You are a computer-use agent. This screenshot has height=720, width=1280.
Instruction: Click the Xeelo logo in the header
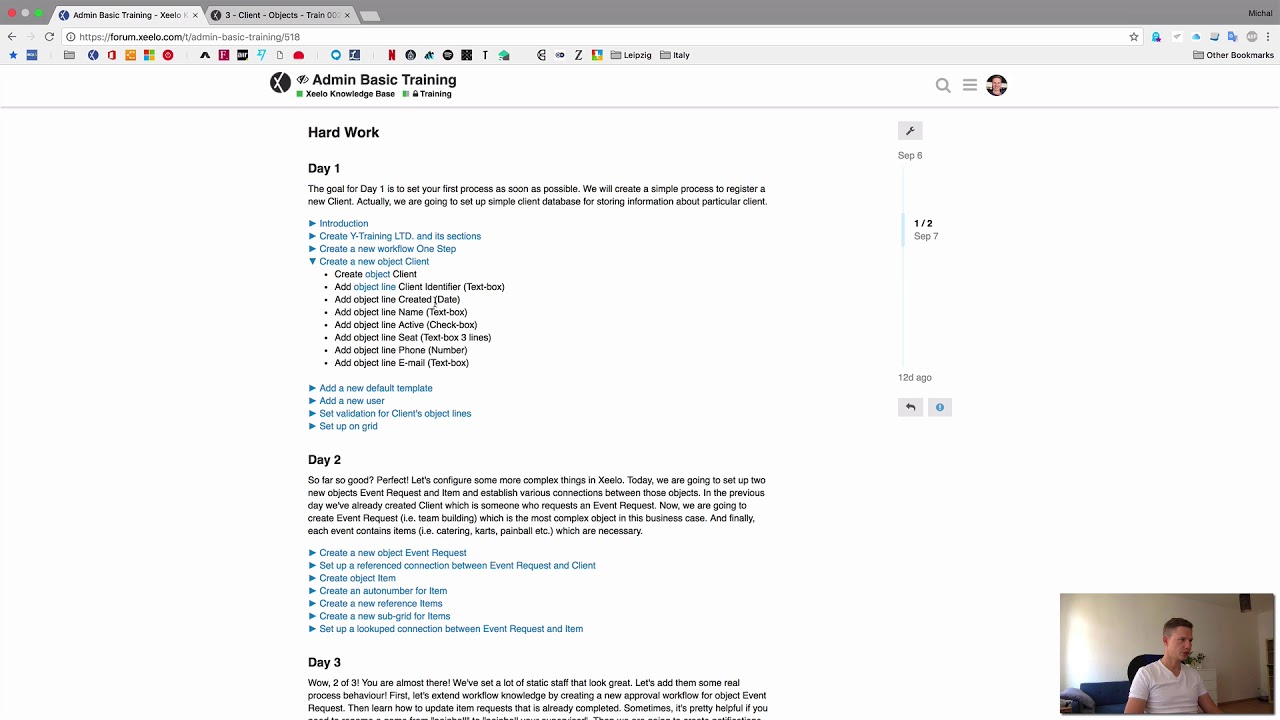point(280,83)
